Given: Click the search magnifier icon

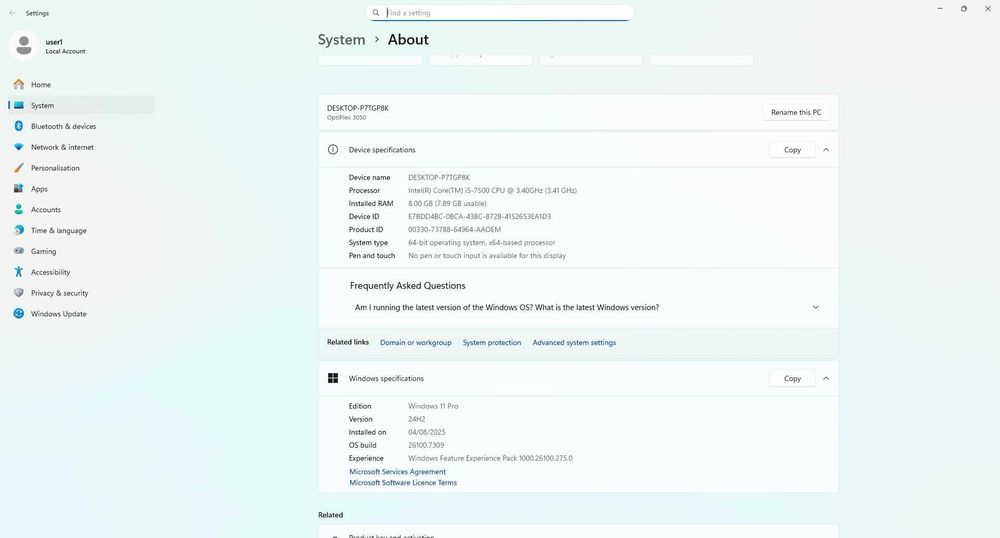Looking at the screenshot, I should point(376,13).
